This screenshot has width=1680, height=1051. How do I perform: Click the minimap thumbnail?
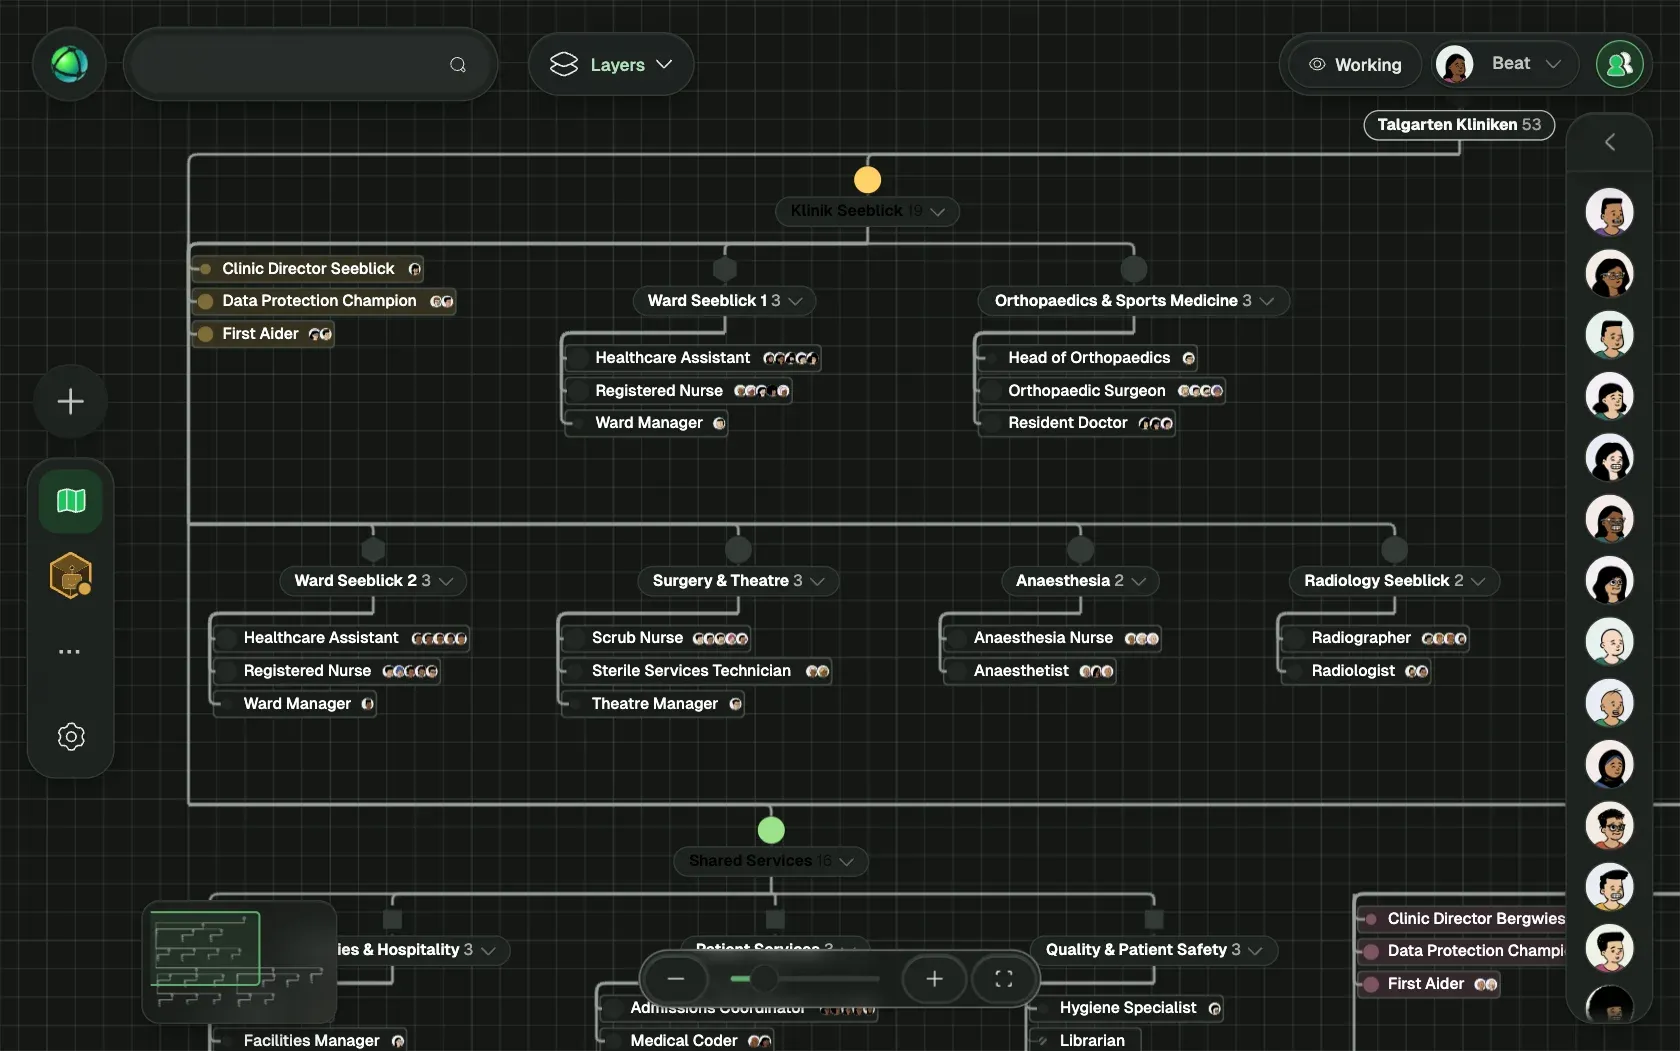(x=239, y=962)
